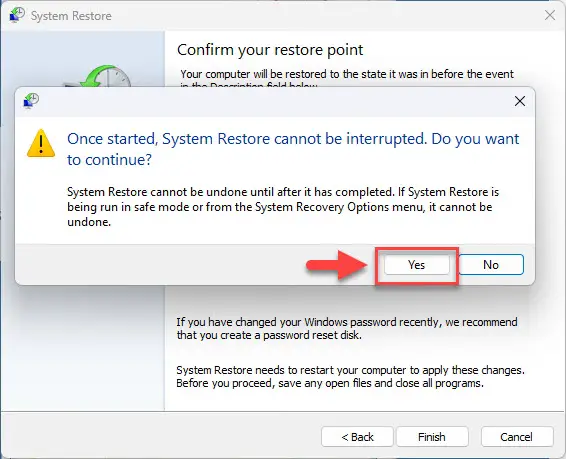Click the 'cannot be undone' explanation paragraph
This screenshot has height=459, width=566.
283,207
